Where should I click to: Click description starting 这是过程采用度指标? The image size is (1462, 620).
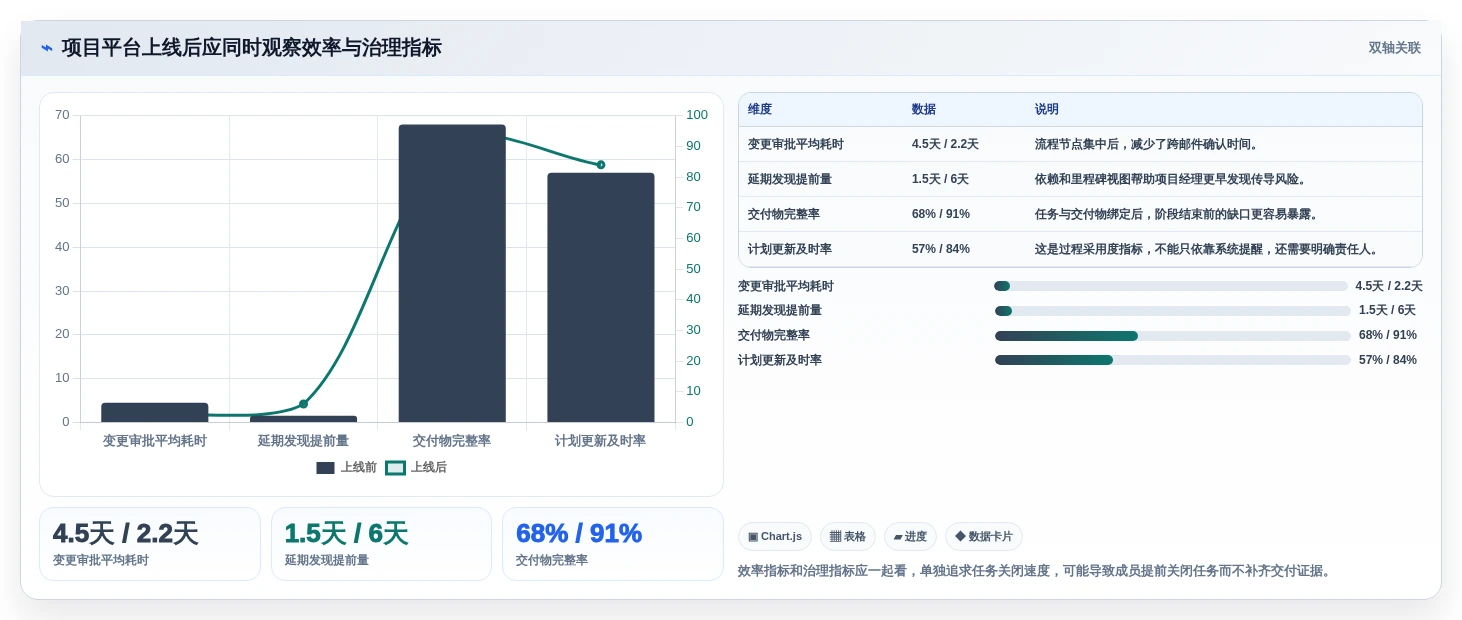pos(1208,249)
